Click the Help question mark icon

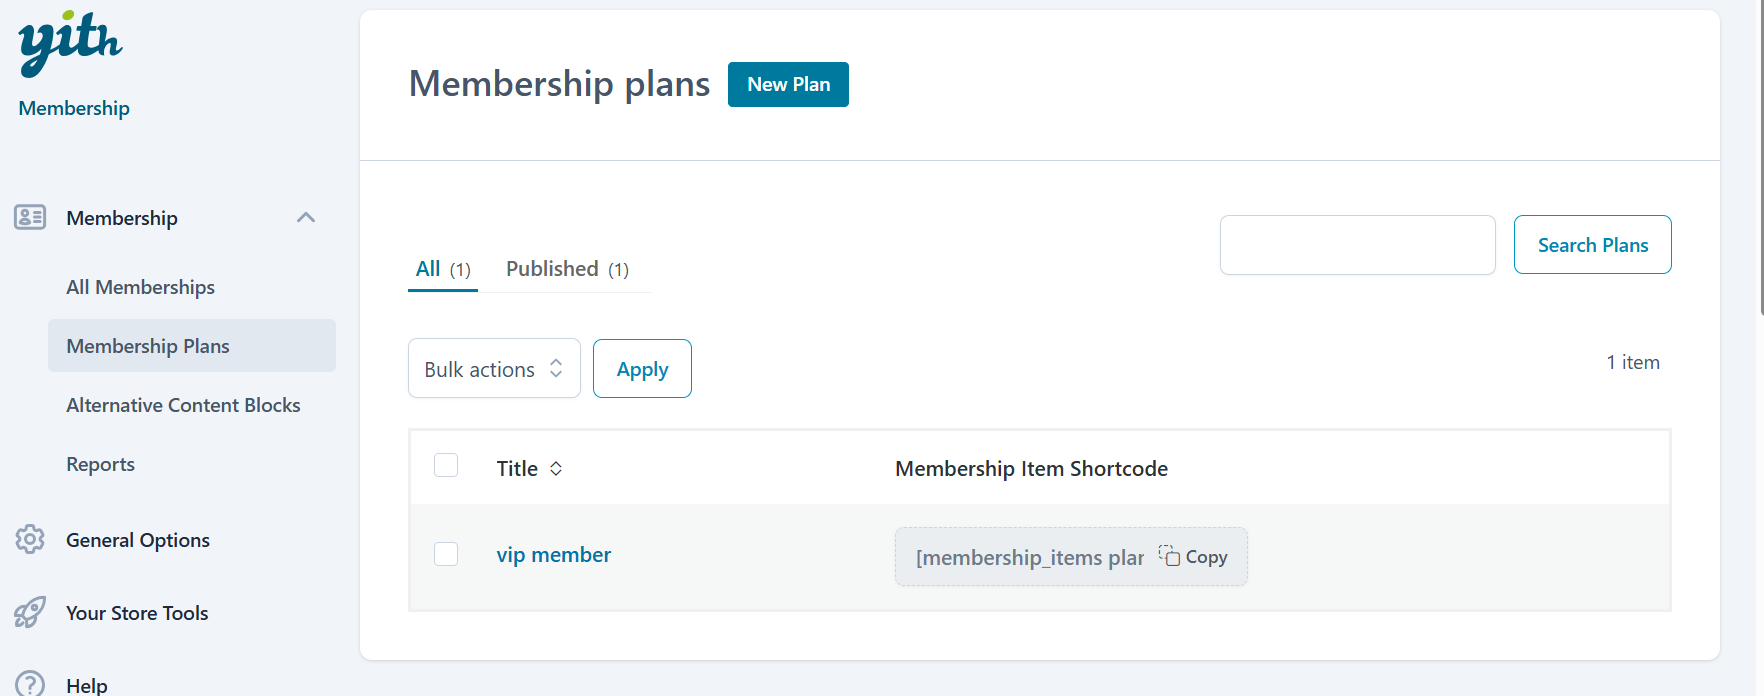pos(30,684)
